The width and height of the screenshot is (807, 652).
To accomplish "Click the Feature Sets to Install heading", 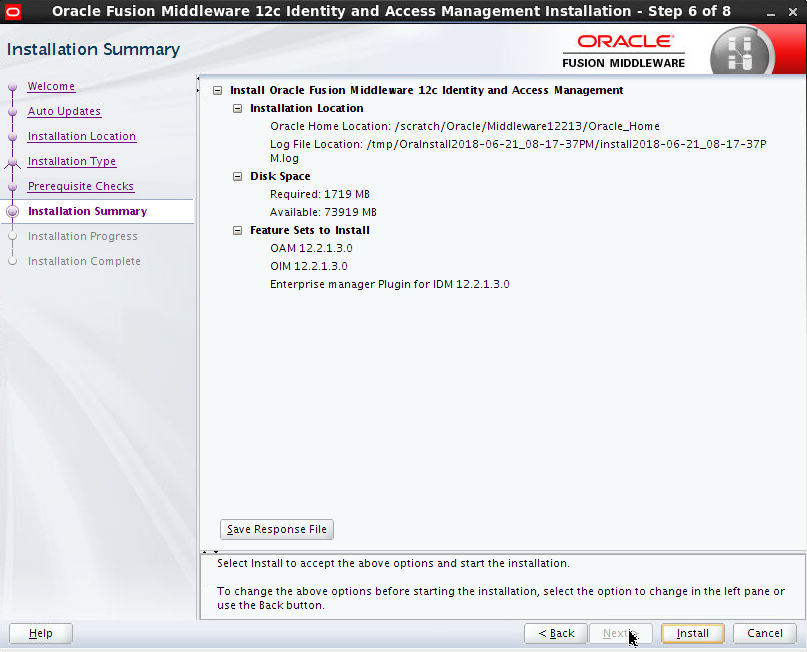I will point(310,231).
